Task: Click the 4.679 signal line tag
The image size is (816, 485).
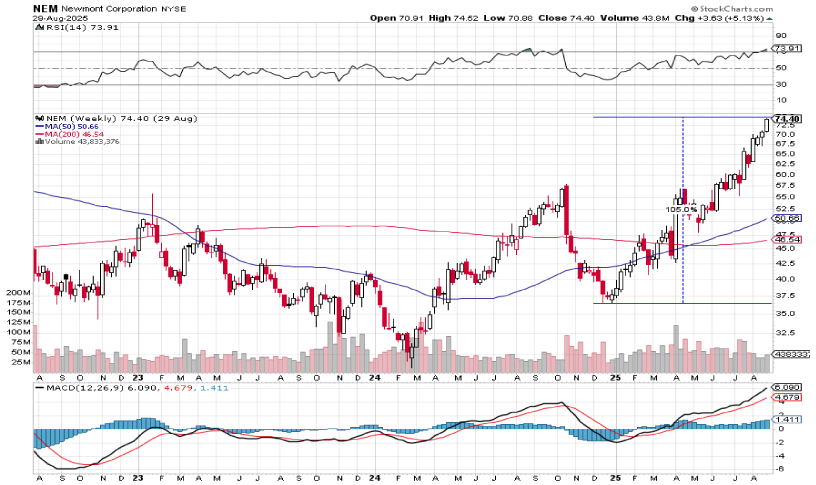Action: tap(786, 398)
